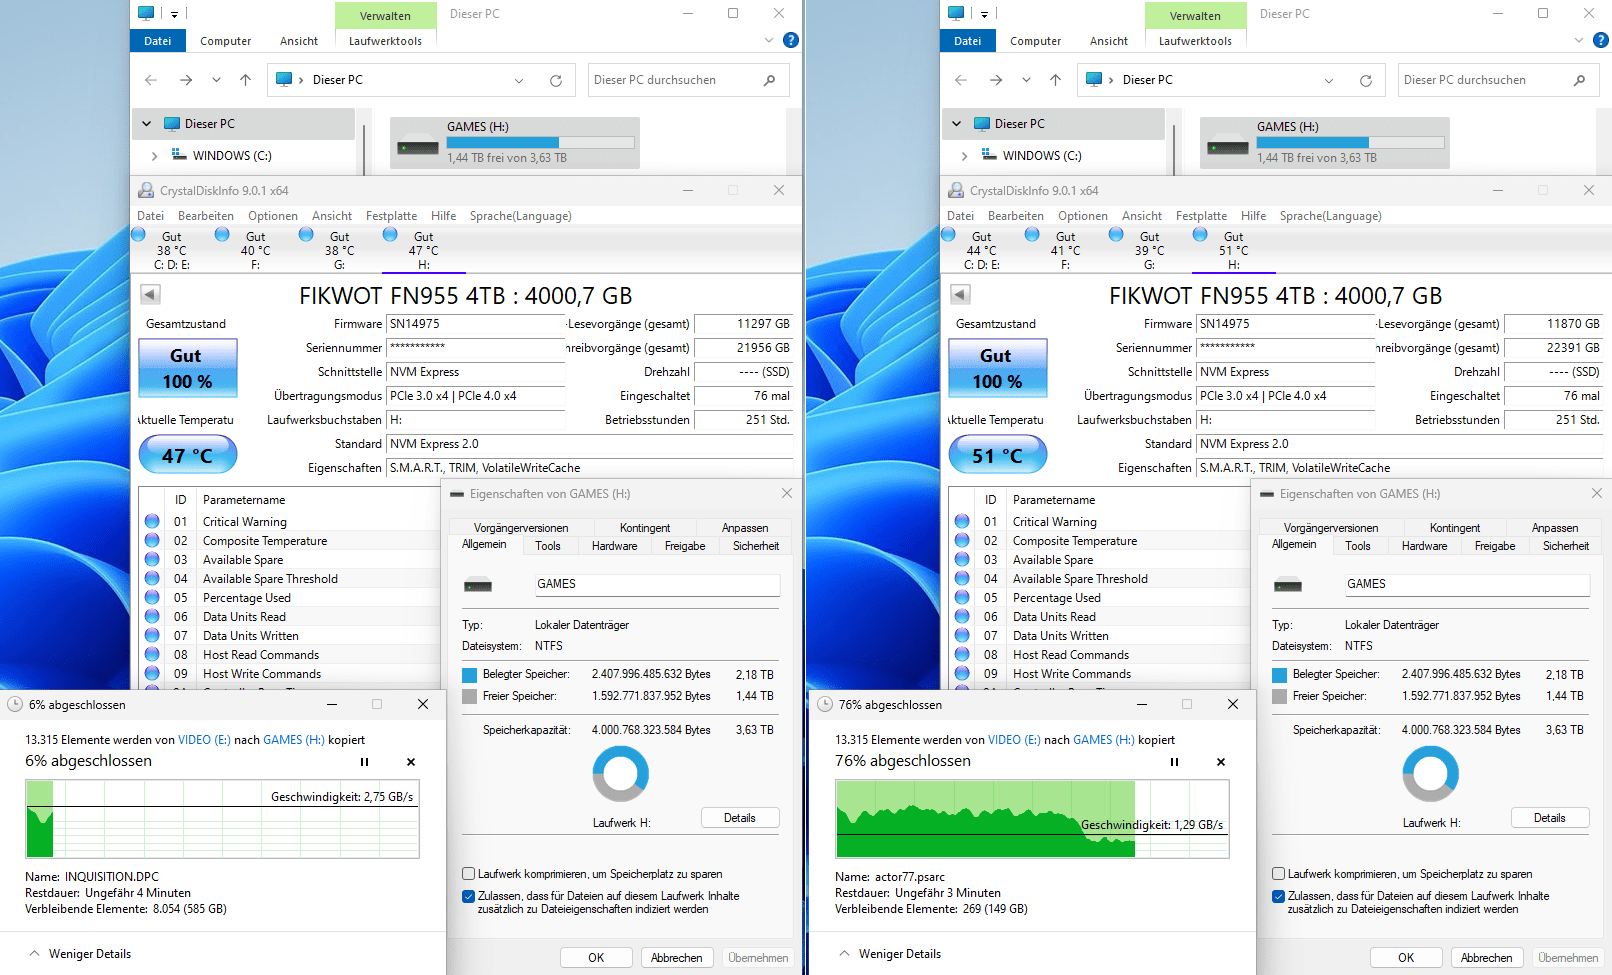Expand ribbon chevron in Explorer above 47 °C window
The height and width of the screenshot is (975, 1612).
(769, 41)
